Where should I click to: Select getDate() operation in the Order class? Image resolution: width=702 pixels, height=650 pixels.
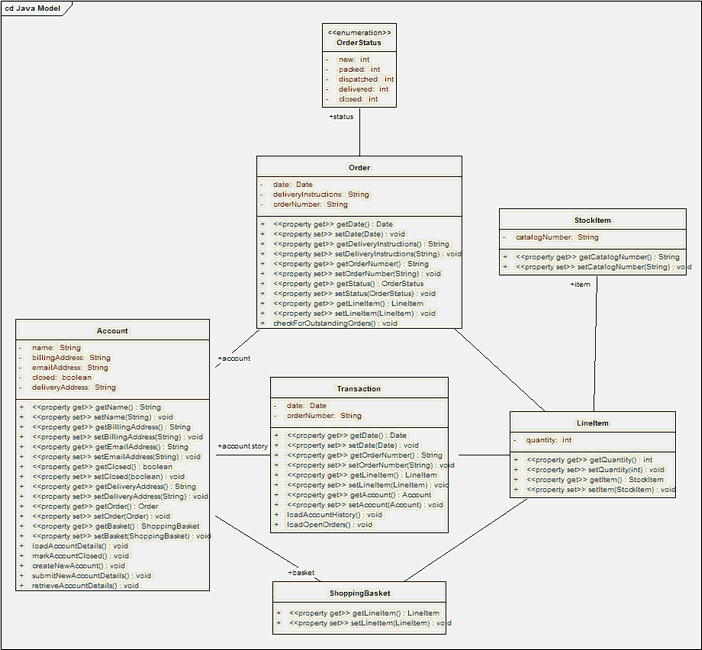tap(333, 224)
